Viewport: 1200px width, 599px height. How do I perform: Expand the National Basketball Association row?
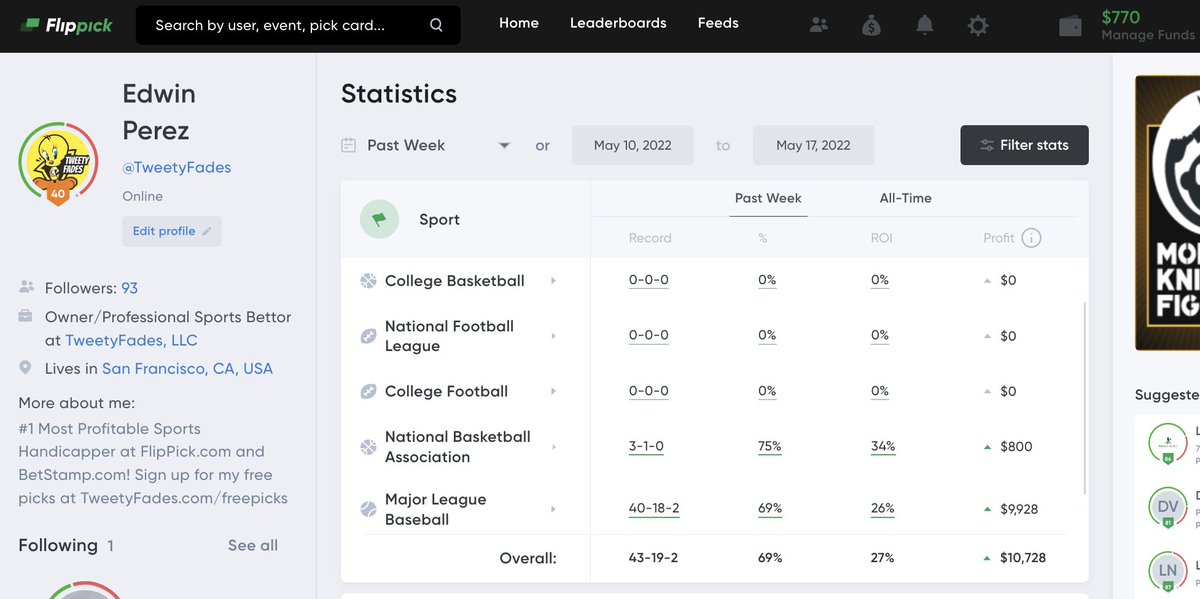click(x=553, y=446)
